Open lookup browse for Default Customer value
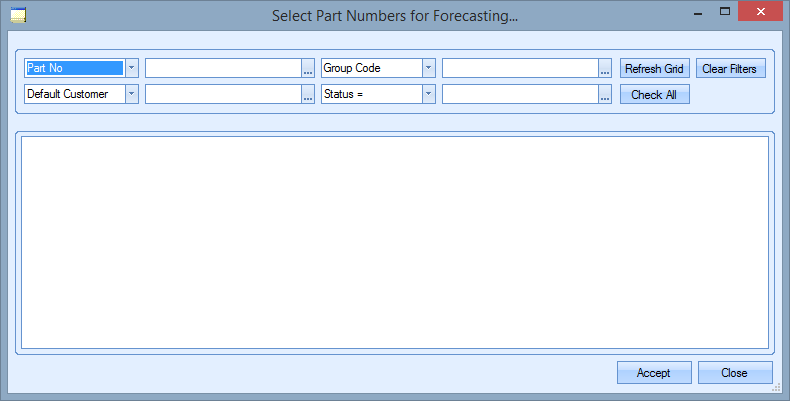Screen dimensions: 790x401 [x=308, y=95]
